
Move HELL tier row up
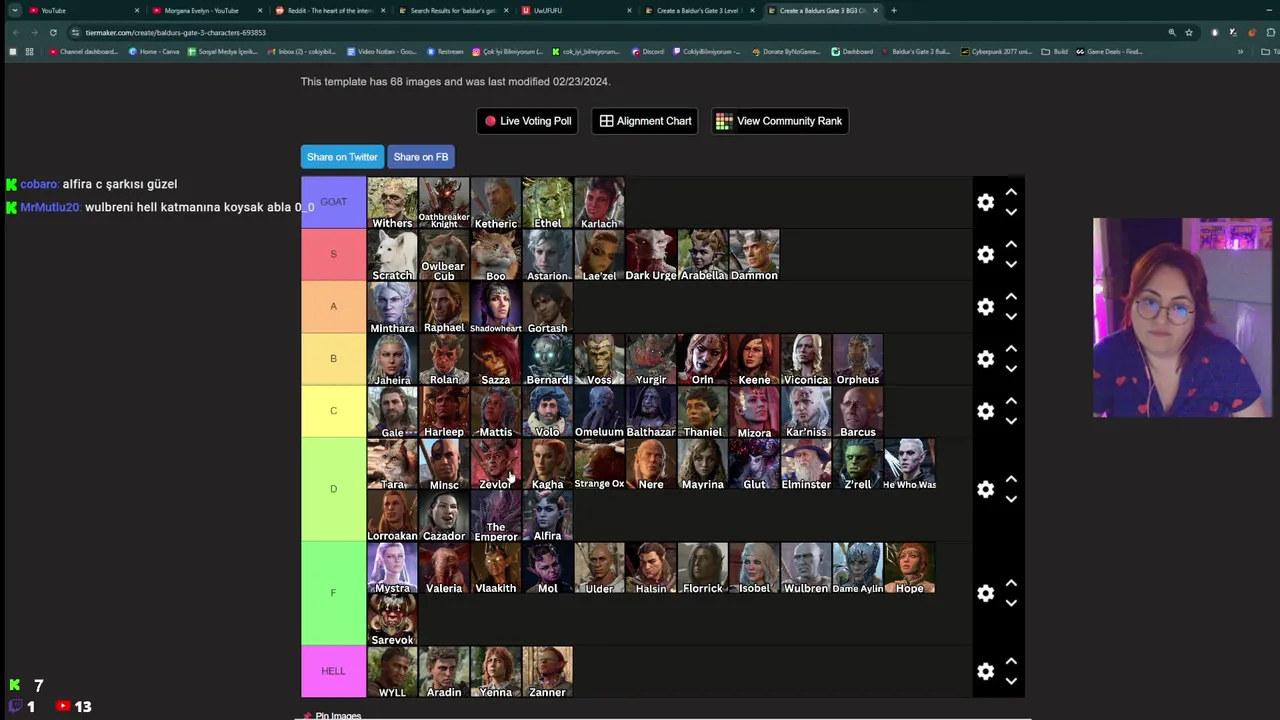tap(1011, 660)
